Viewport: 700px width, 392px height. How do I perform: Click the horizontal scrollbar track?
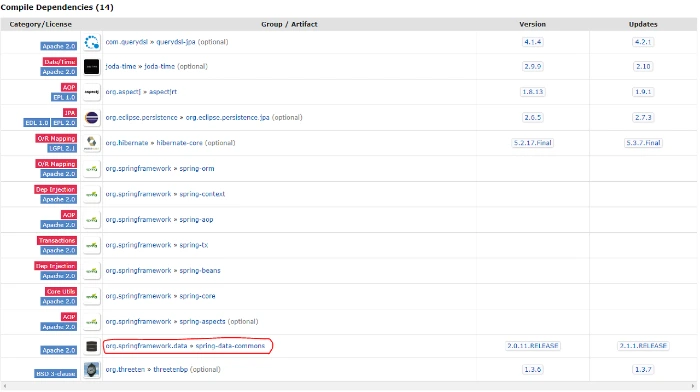tap(348, 387)
